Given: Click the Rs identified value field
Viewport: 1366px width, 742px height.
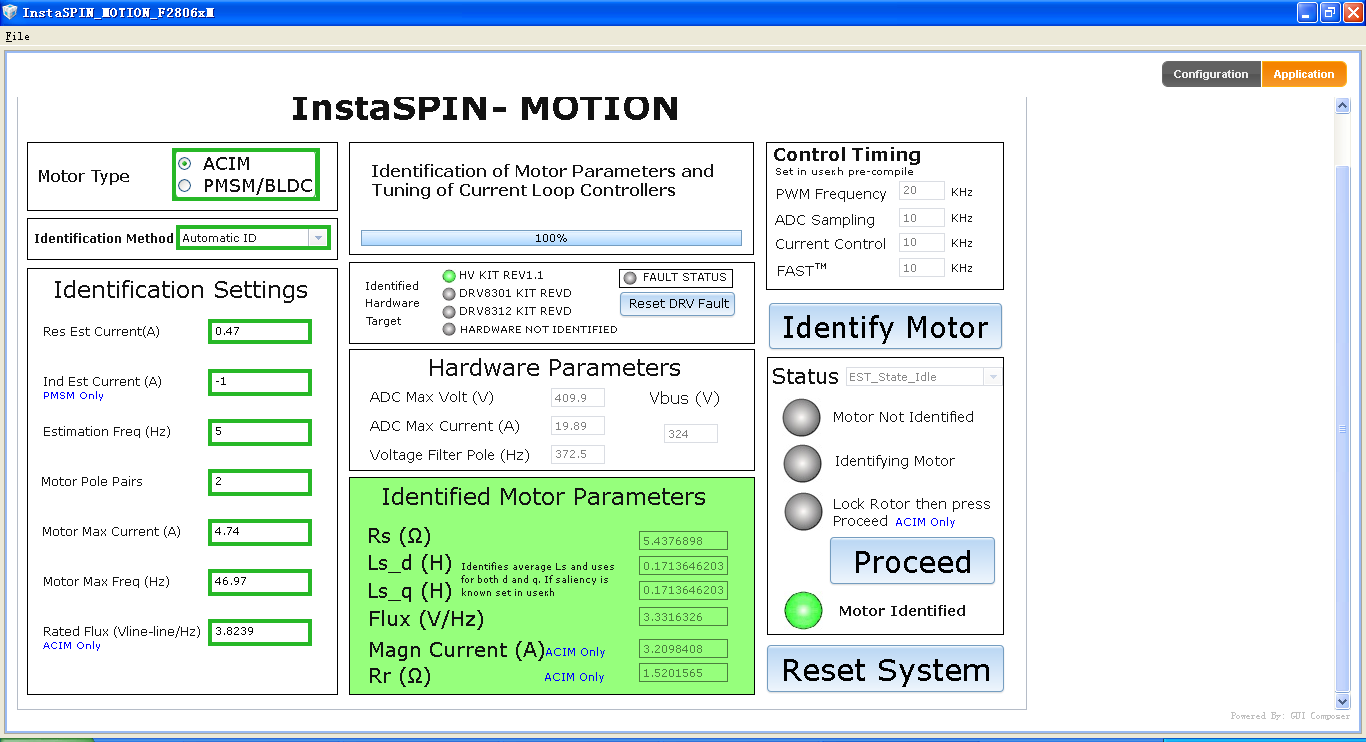Looking at the screenshot, I should (683, 541).
